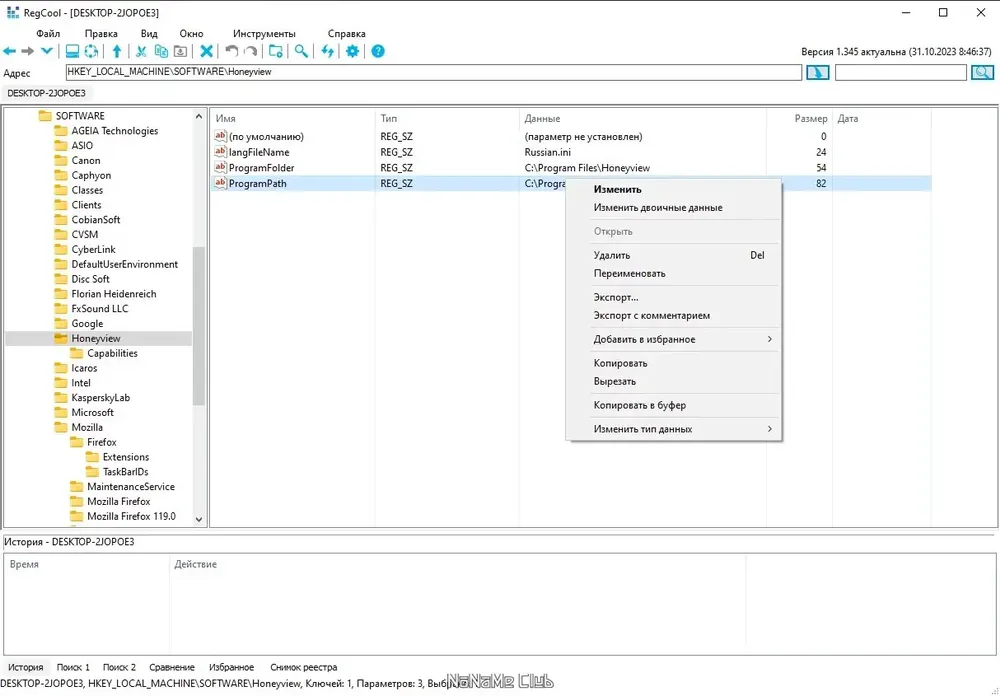Click the back arrow toolbar icon
Image resolution: width=1000 pixels, height=696 pixels.
10,51
